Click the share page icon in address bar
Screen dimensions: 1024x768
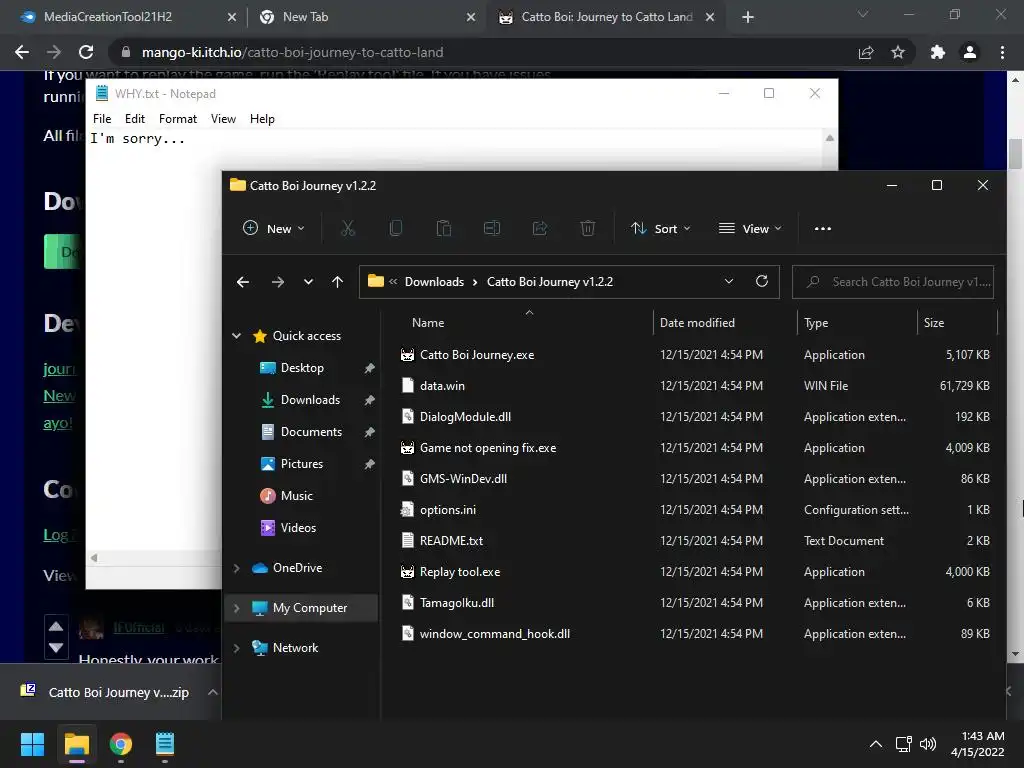(866, 52)
